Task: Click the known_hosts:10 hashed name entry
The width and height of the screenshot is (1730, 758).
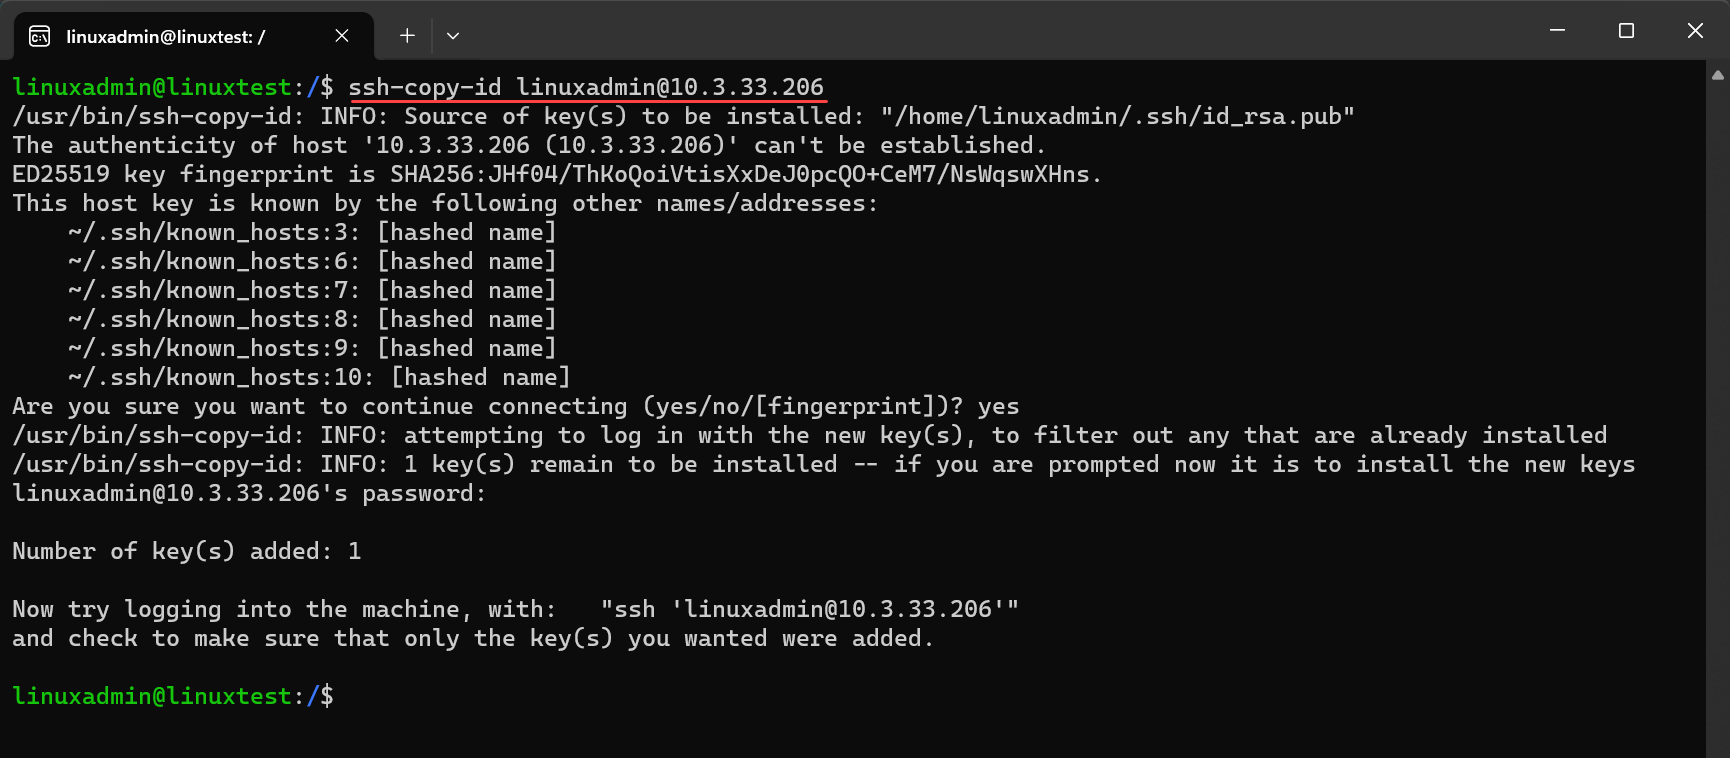Action: point(319,377)
